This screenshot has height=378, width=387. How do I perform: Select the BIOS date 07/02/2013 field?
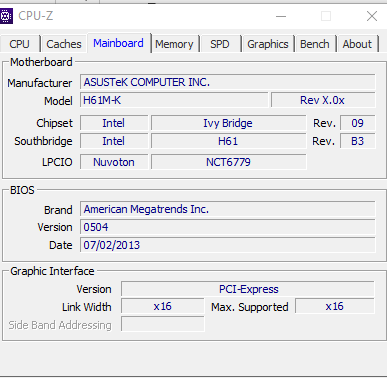click(x=228, y=245)
